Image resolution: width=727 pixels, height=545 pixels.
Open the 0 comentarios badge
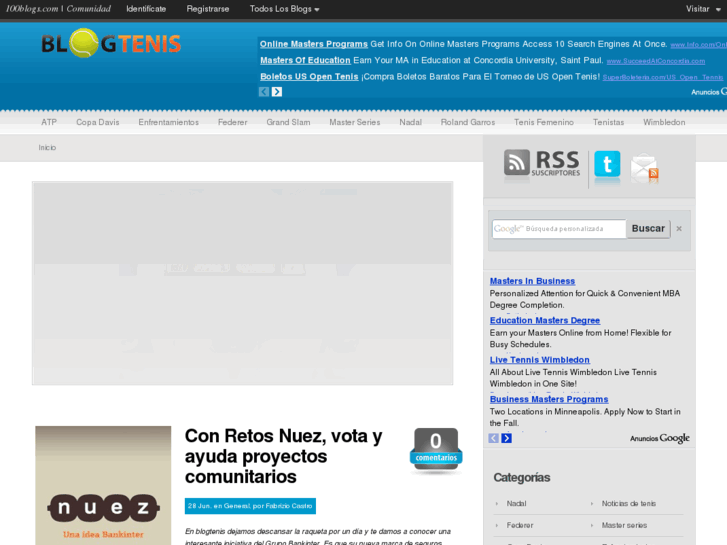436,449
